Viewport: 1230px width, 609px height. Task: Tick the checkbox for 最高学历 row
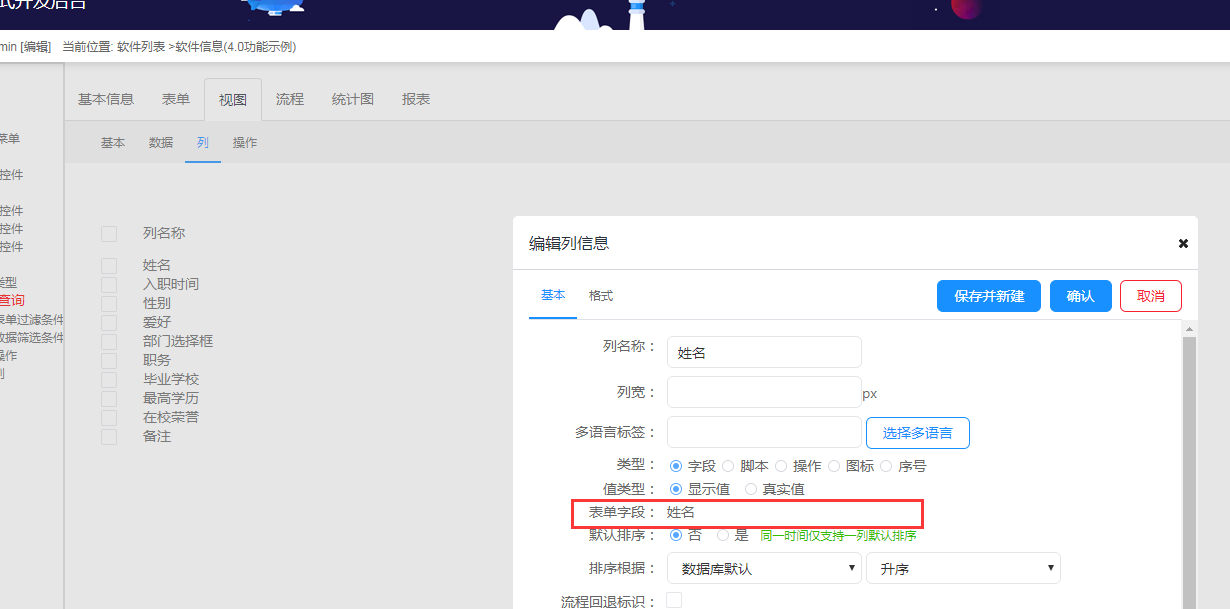[x=109, y=398]
